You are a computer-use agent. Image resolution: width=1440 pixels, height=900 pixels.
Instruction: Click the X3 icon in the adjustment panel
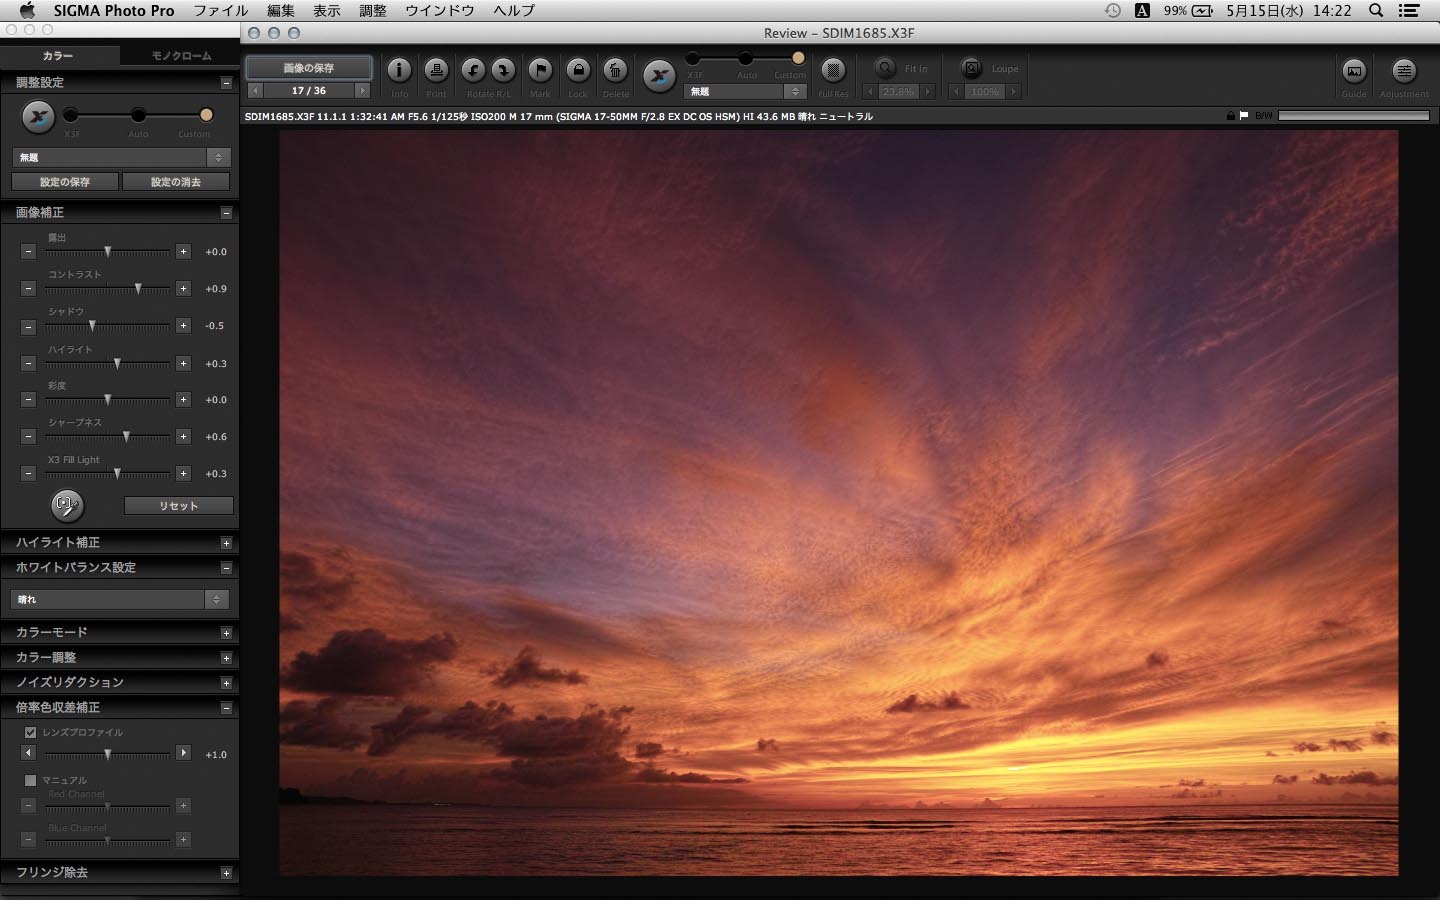pos(38,117)
